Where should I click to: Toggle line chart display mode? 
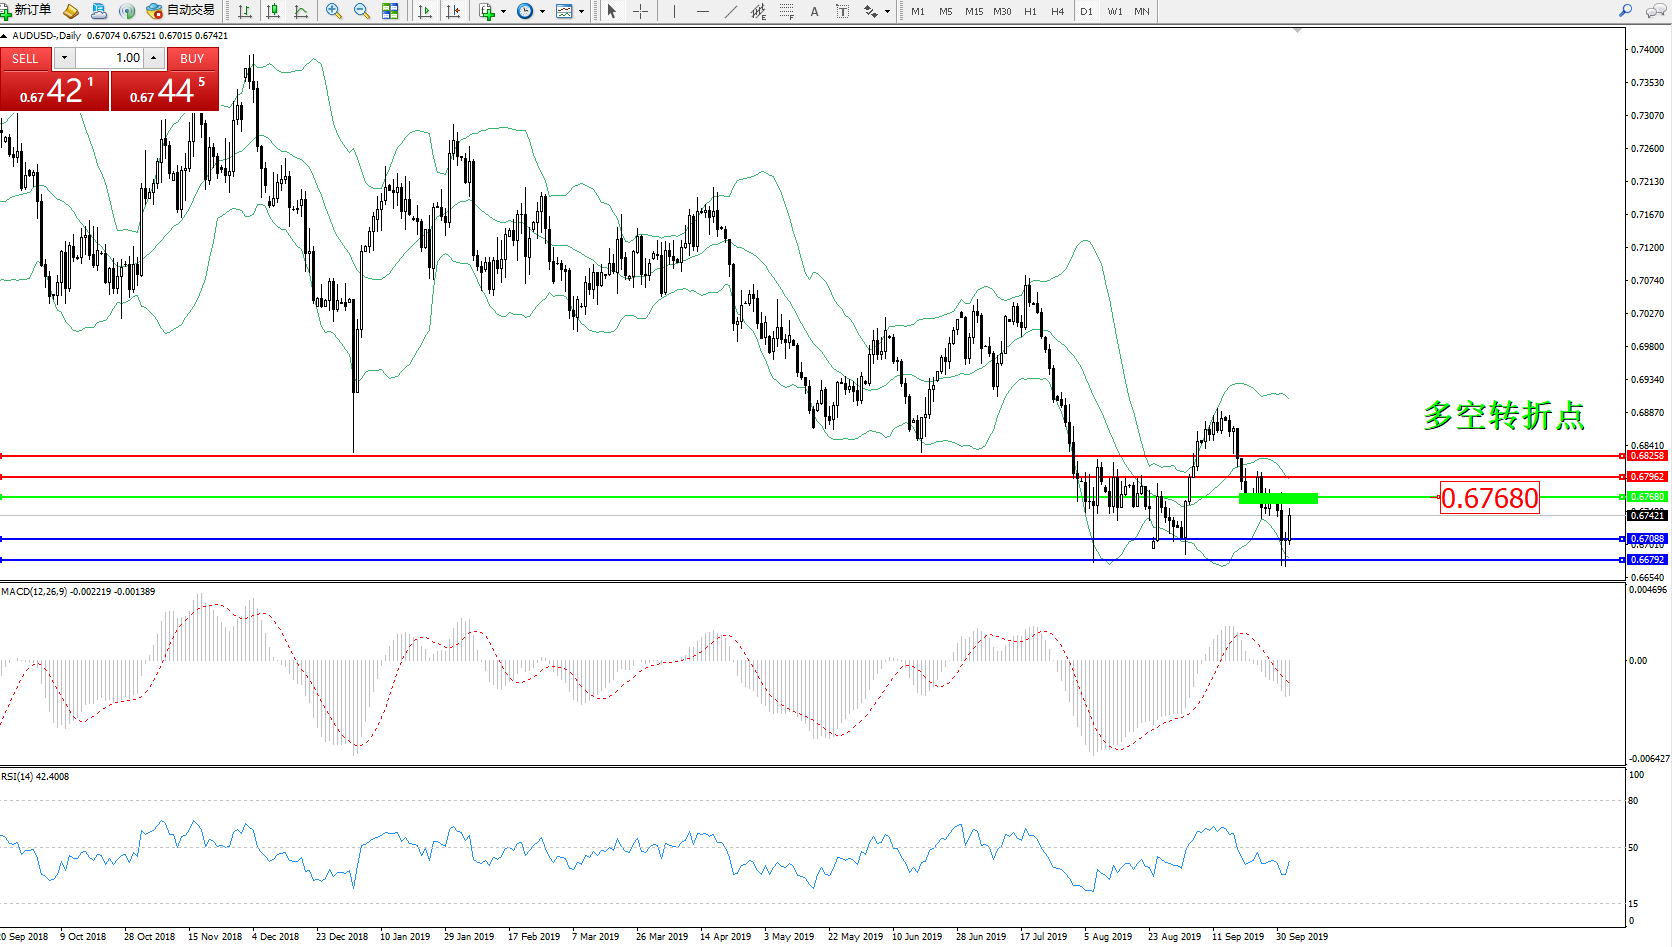(300, 11)
